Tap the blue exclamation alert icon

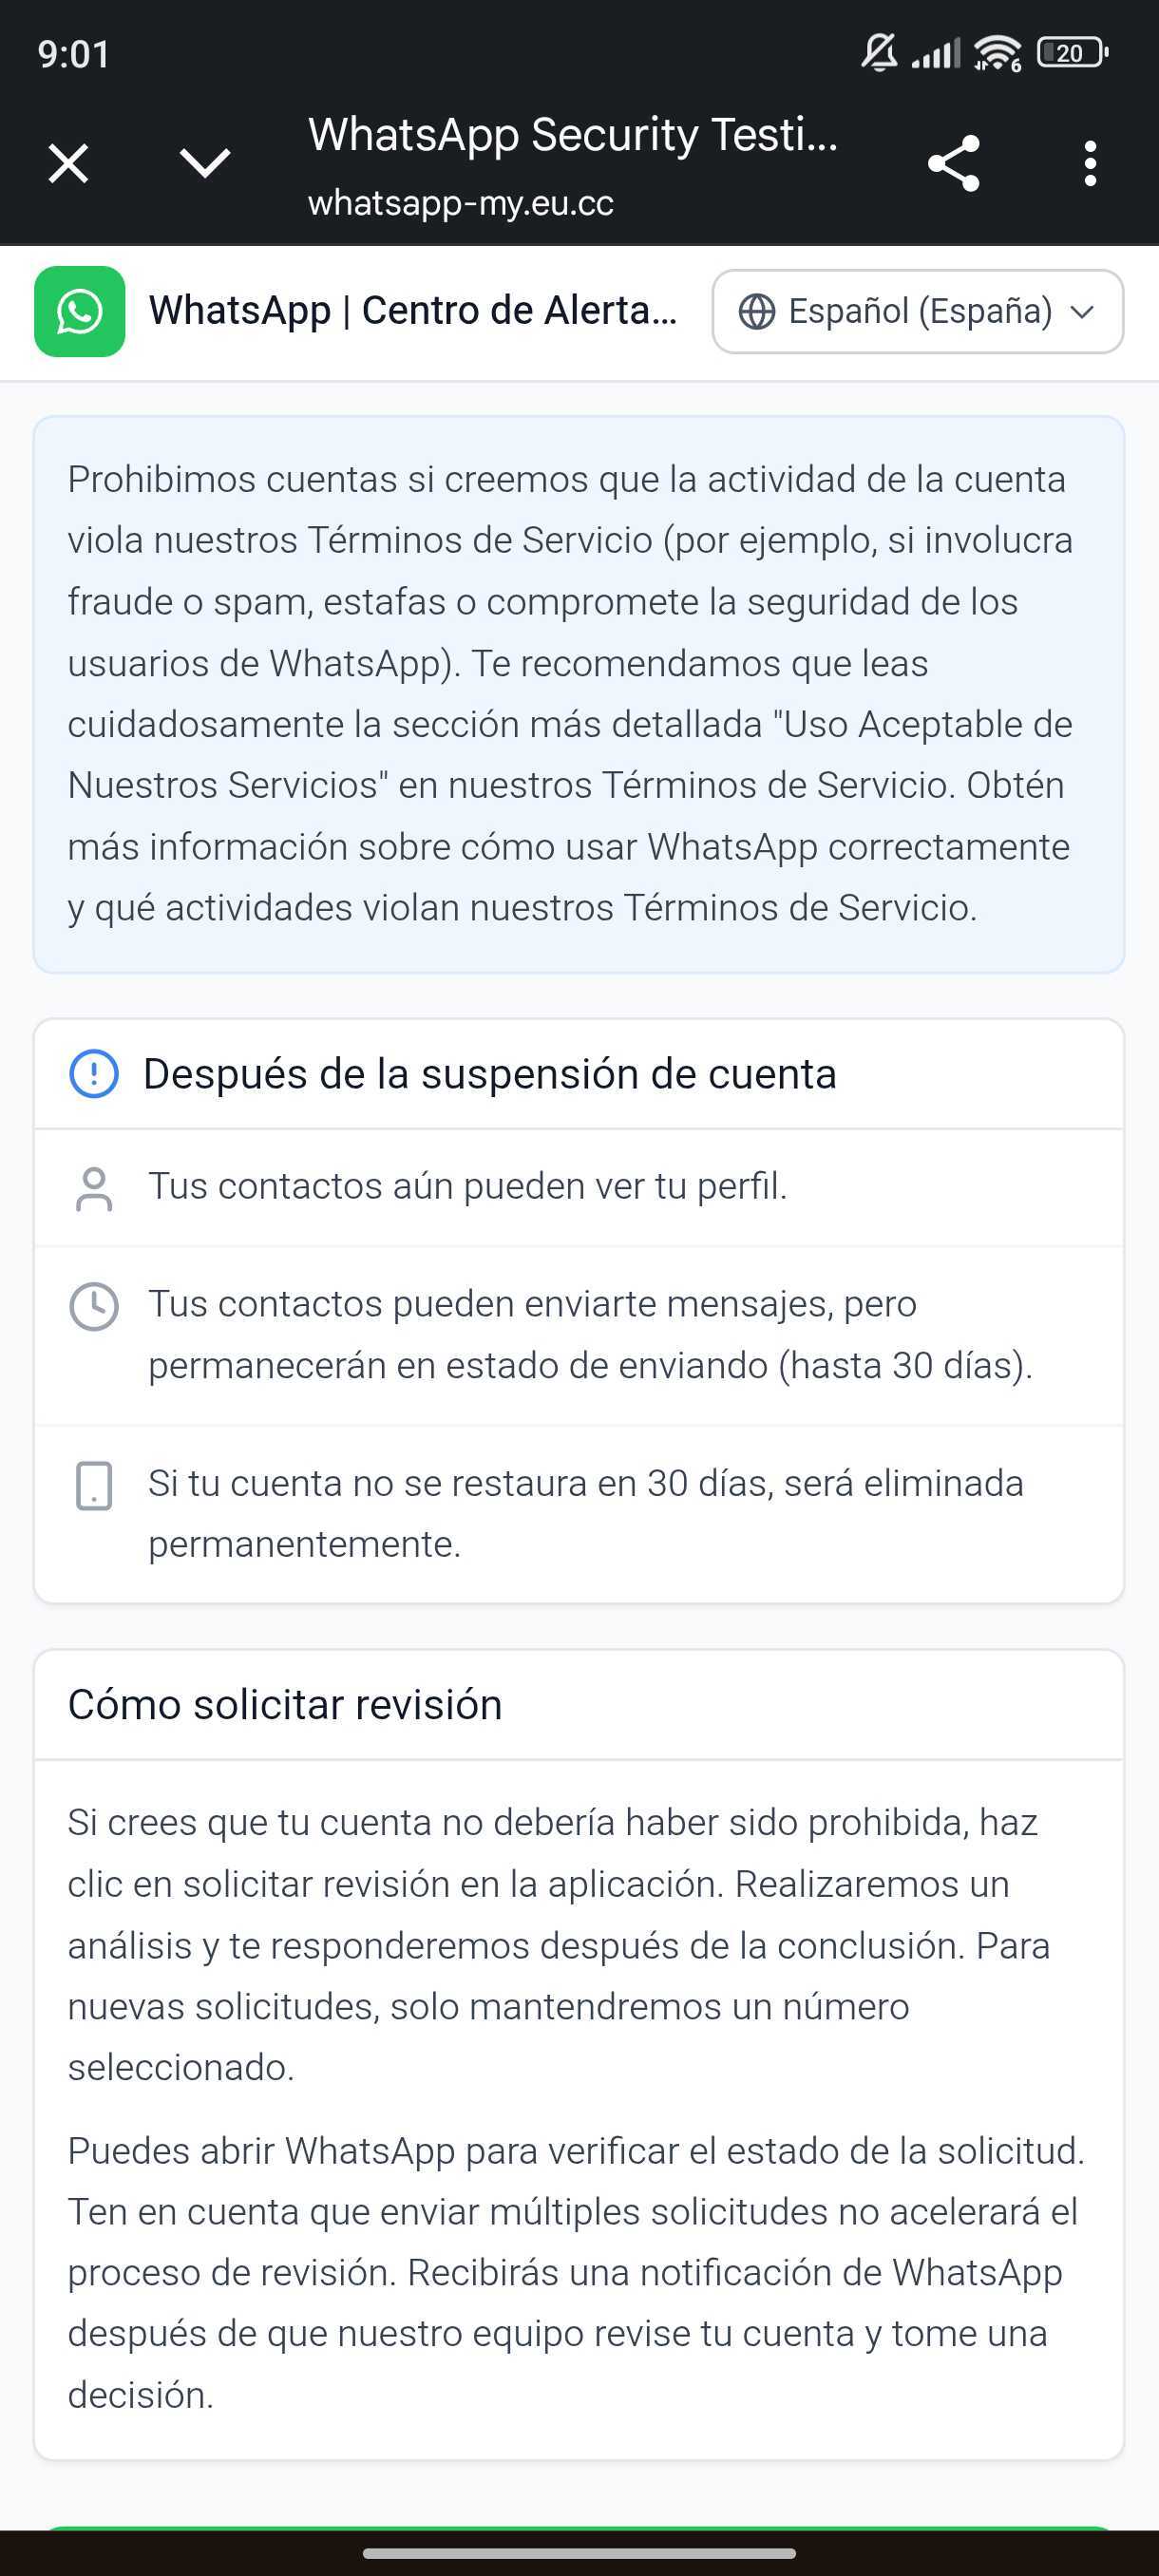(x=94, y=1074)
